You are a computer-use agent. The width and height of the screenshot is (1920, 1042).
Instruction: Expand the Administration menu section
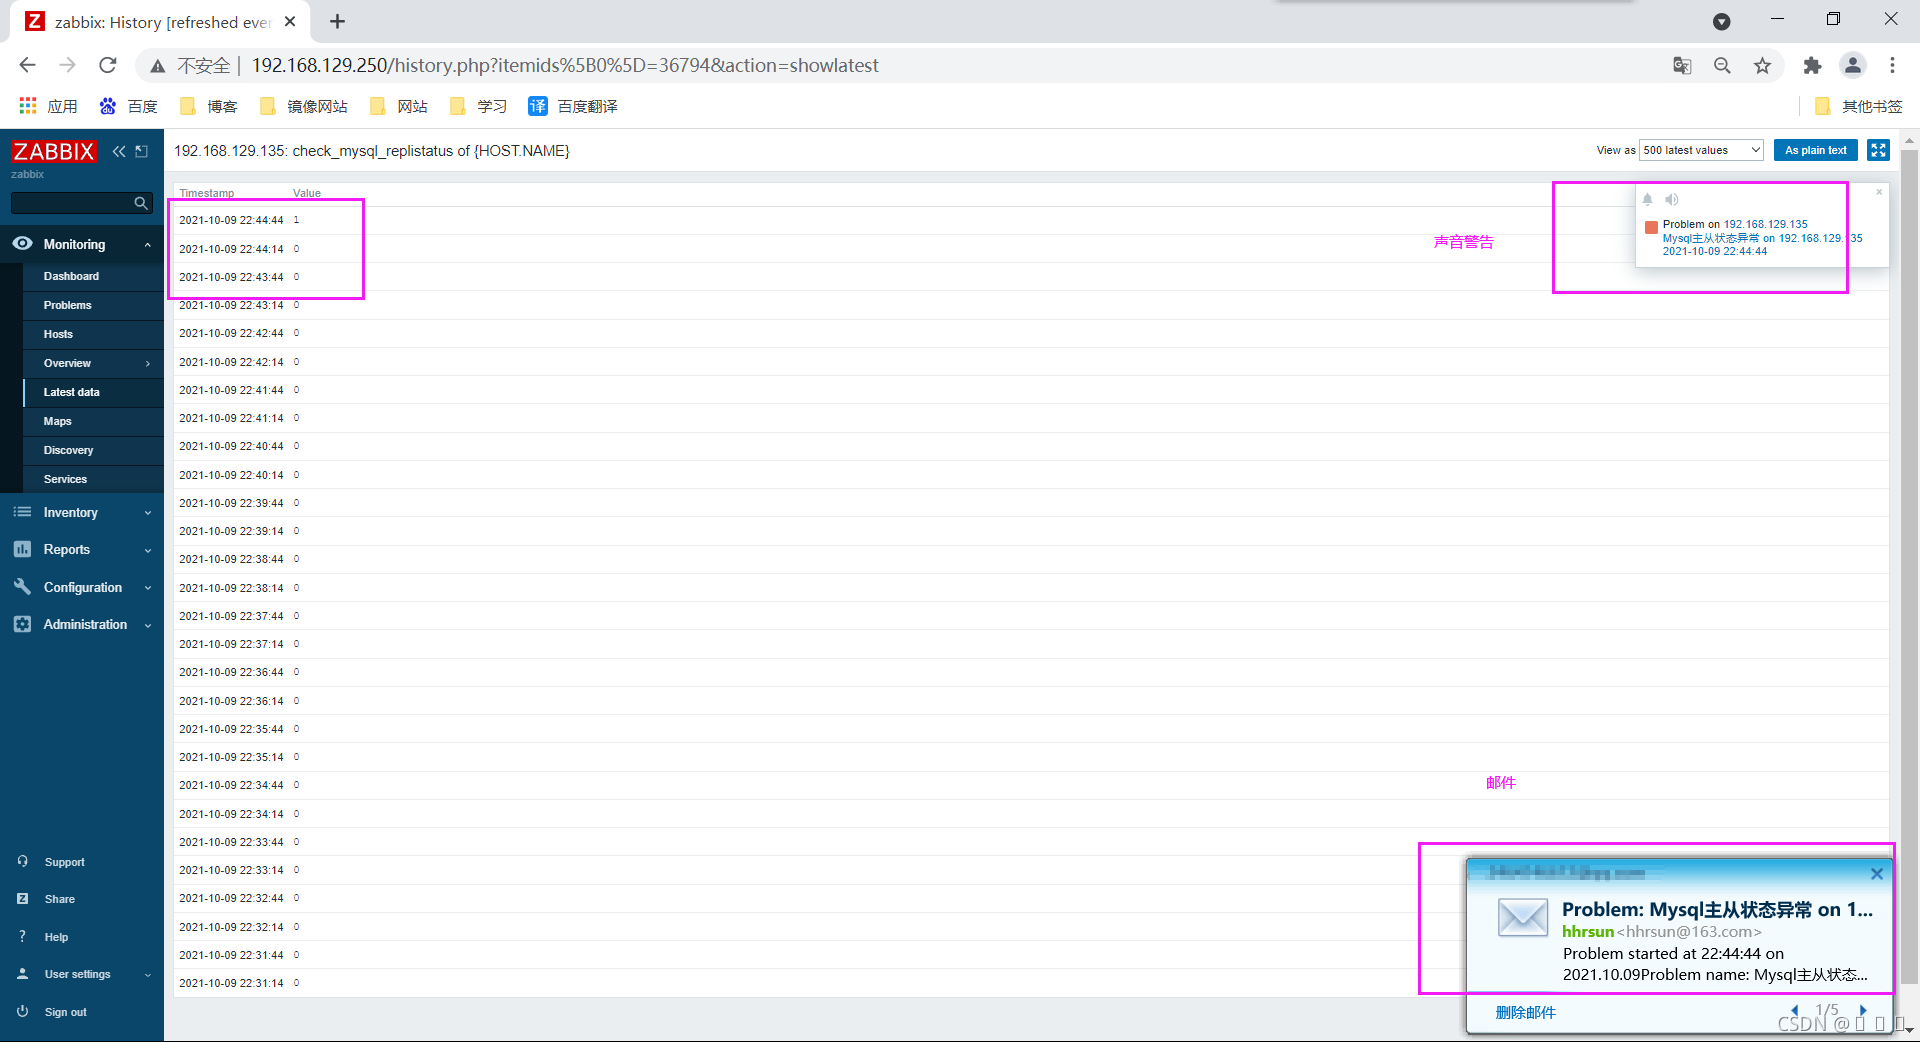[x=148, y=625]
